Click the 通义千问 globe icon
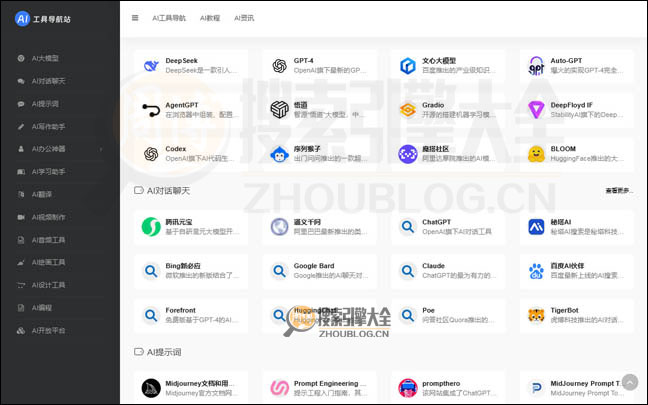648x405 pixels. point(279,227)
